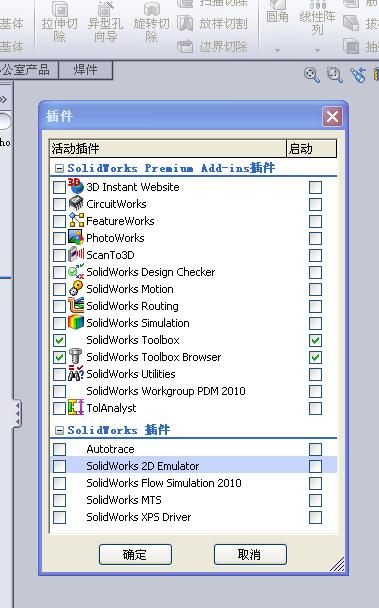Enable the Autotrace active add-in checkbox

coord(59,449)
